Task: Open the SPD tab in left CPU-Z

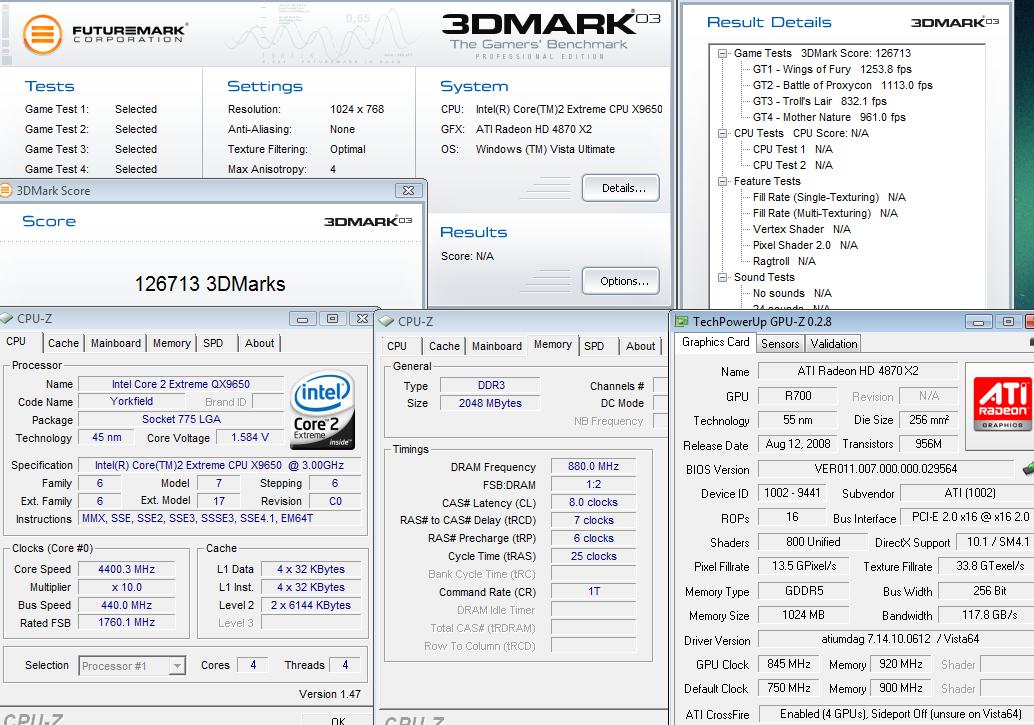Action: 213,343
